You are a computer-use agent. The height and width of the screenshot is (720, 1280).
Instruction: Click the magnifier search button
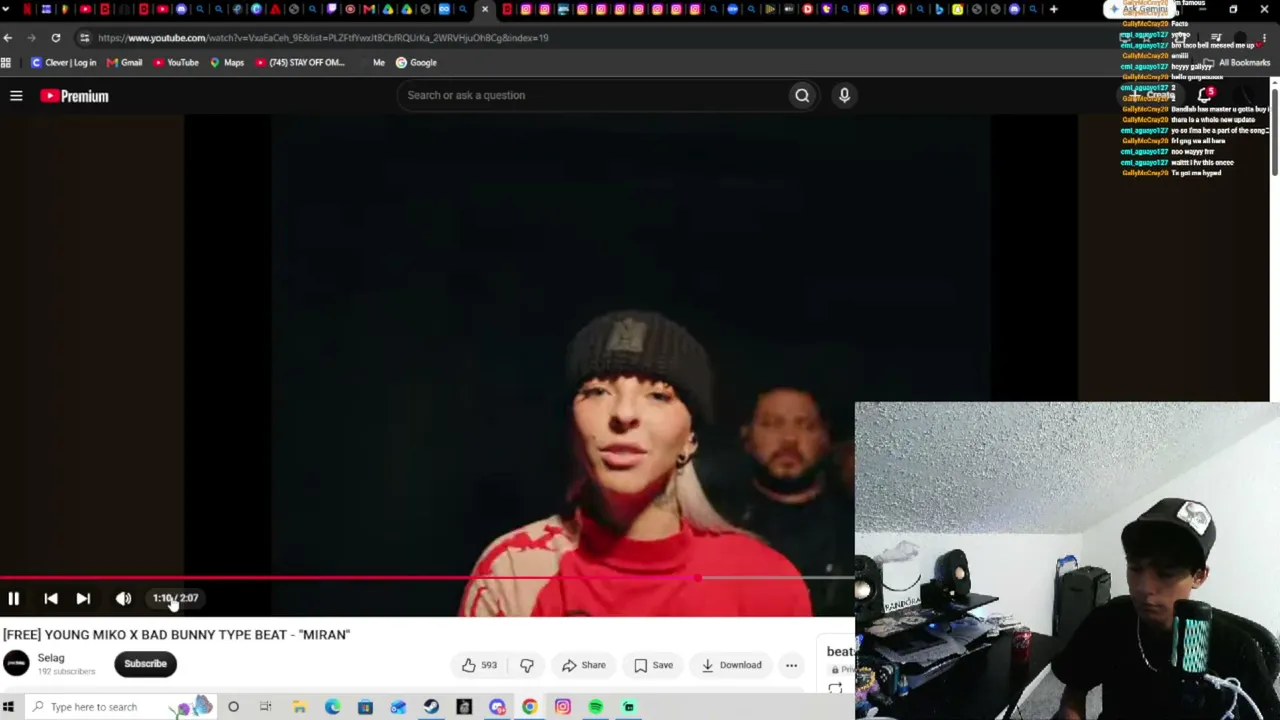coord(802,95)
